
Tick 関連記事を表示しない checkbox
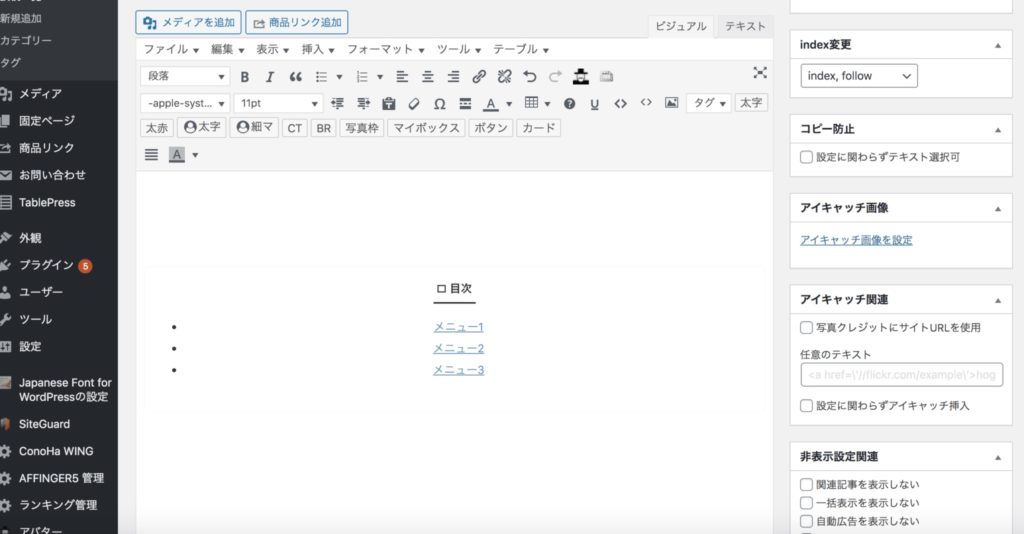click(807, 485)
